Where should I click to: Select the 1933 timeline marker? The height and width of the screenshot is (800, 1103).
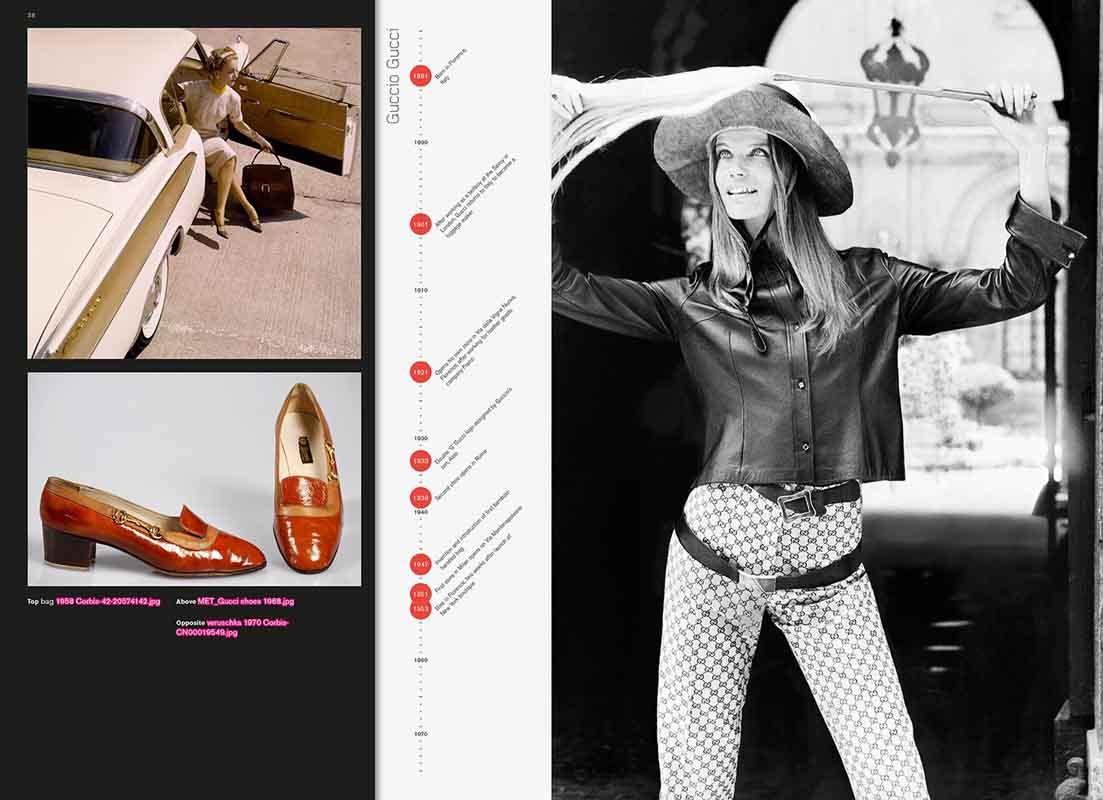420,462
